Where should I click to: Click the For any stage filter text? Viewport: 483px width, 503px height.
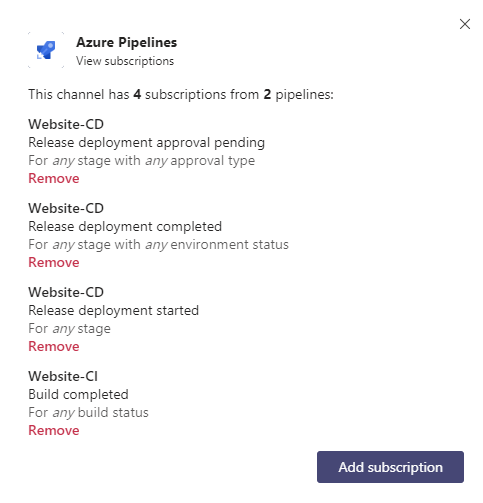69,329
